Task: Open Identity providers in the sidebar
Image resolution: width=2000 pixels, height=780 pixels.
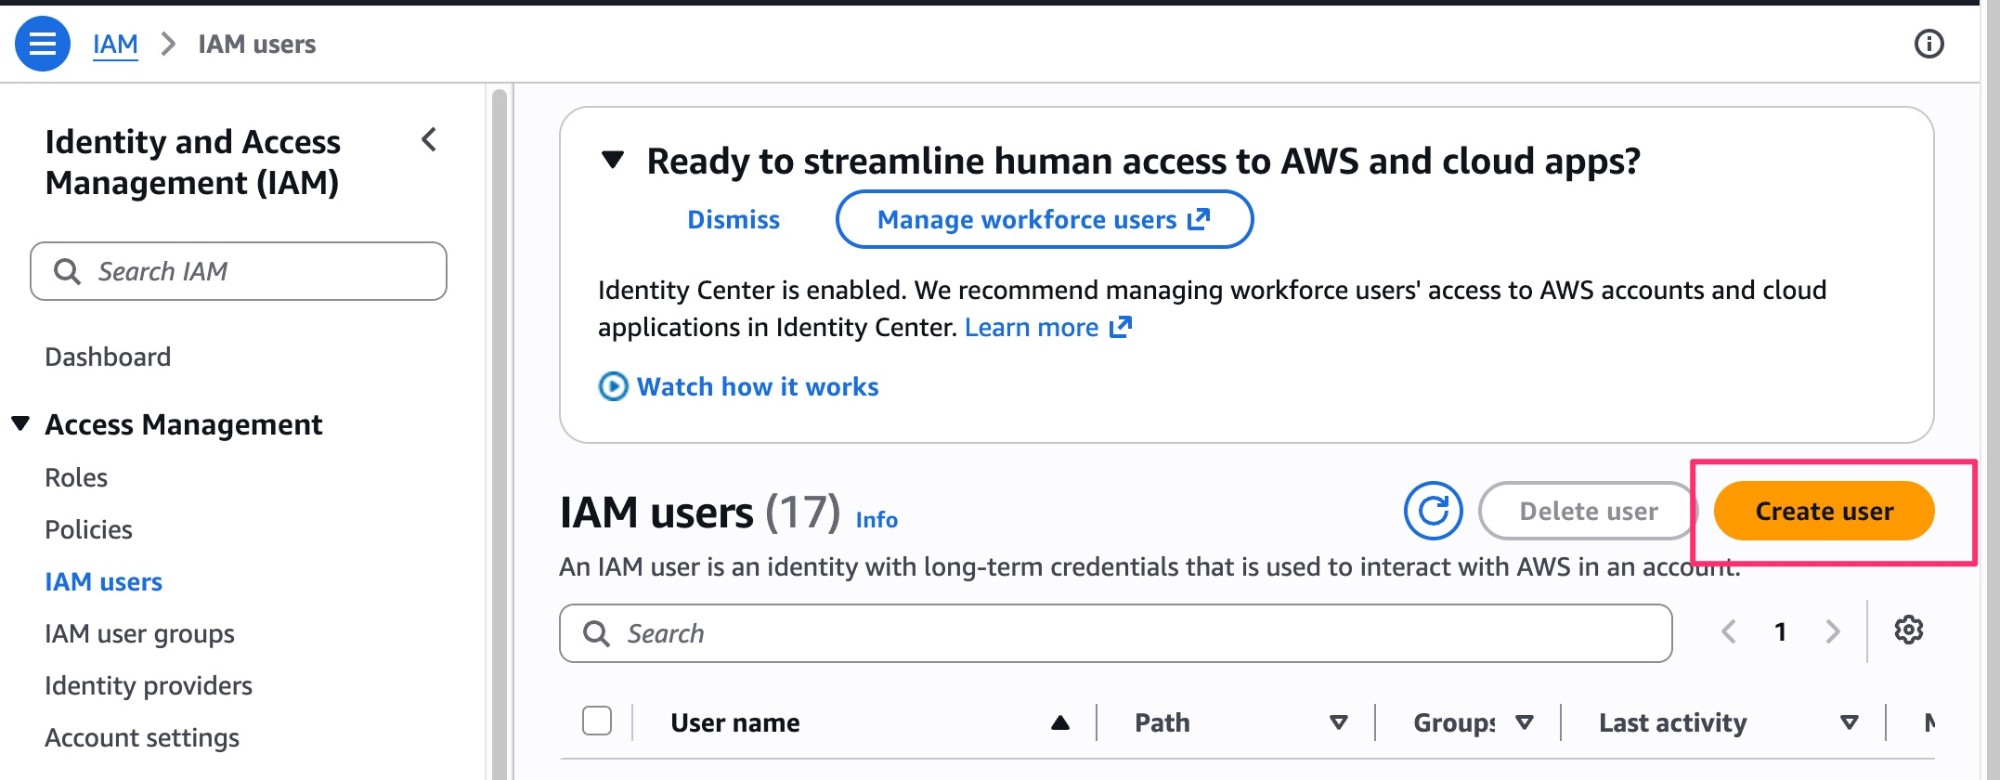Action: coord(149,686)
